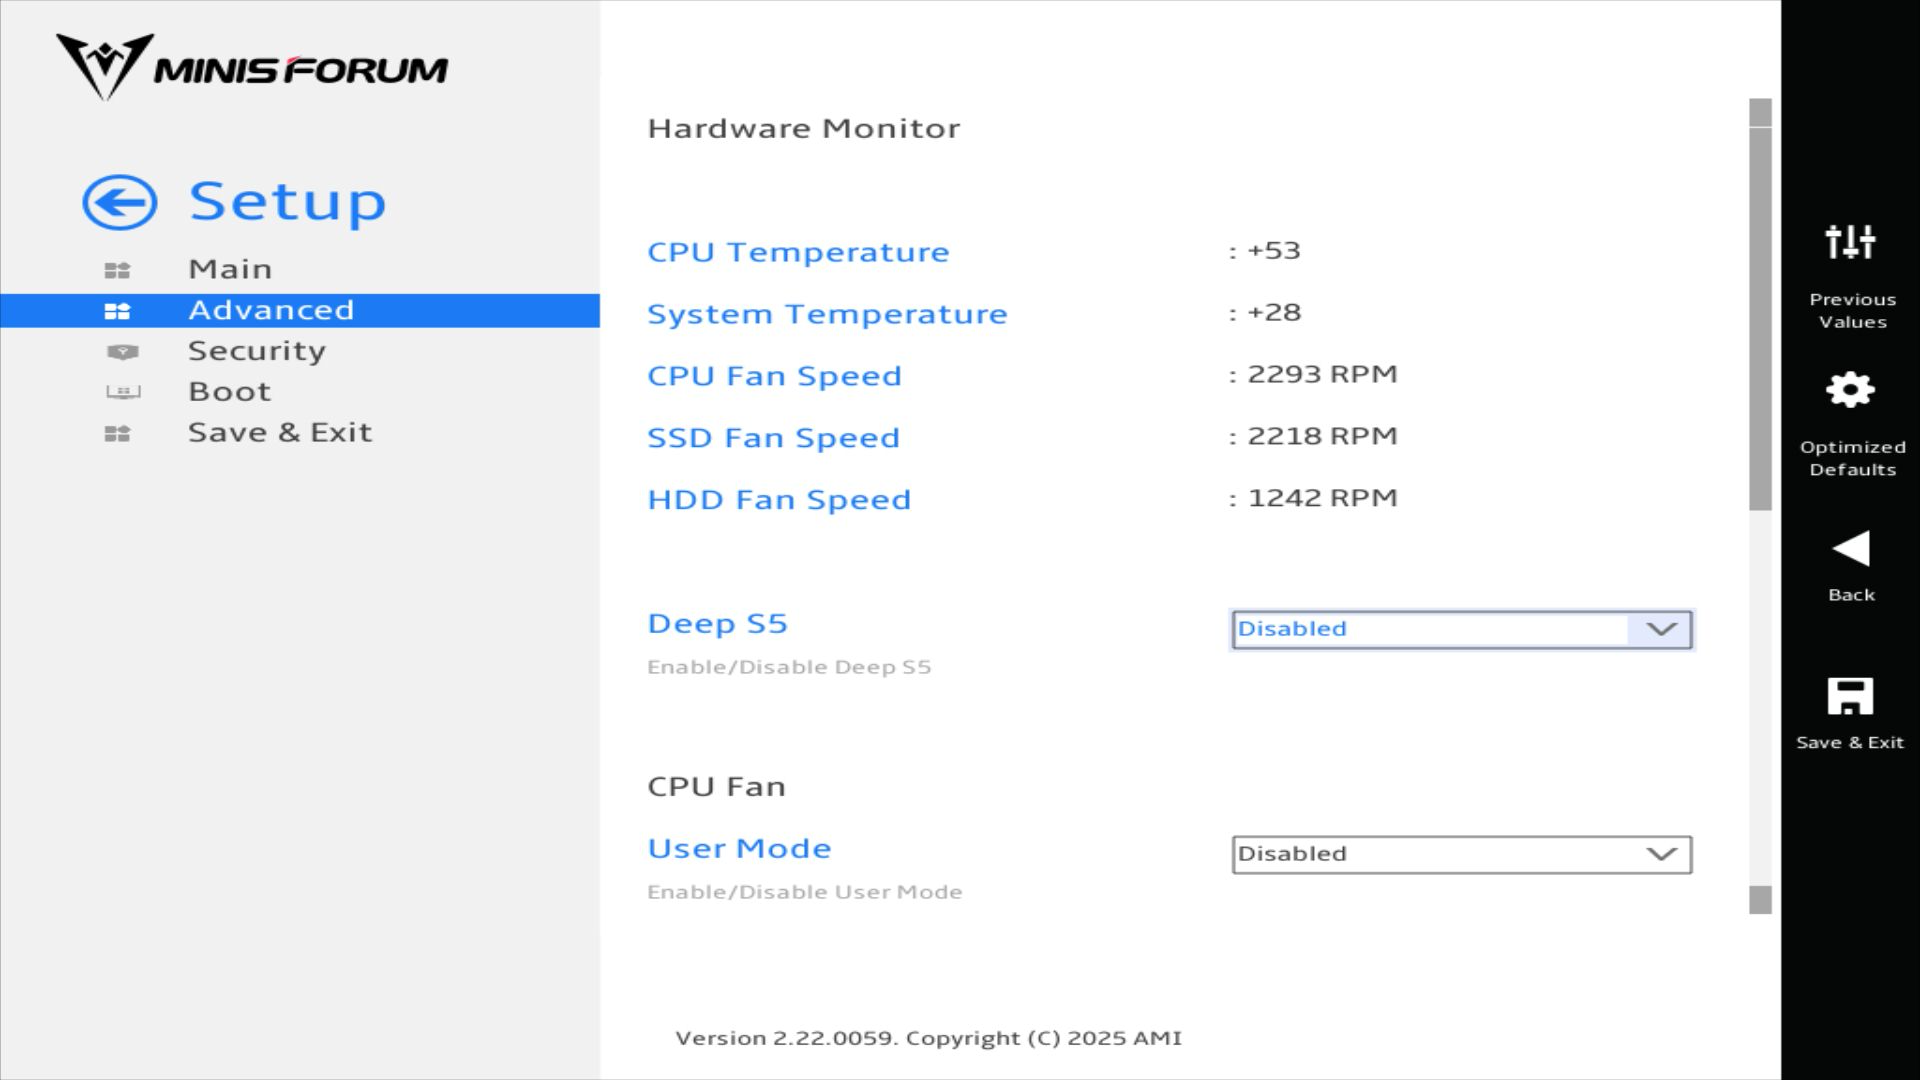Click the Minisforum logo
Viewport: 1920px width, 1080px height.
point(252,68)
